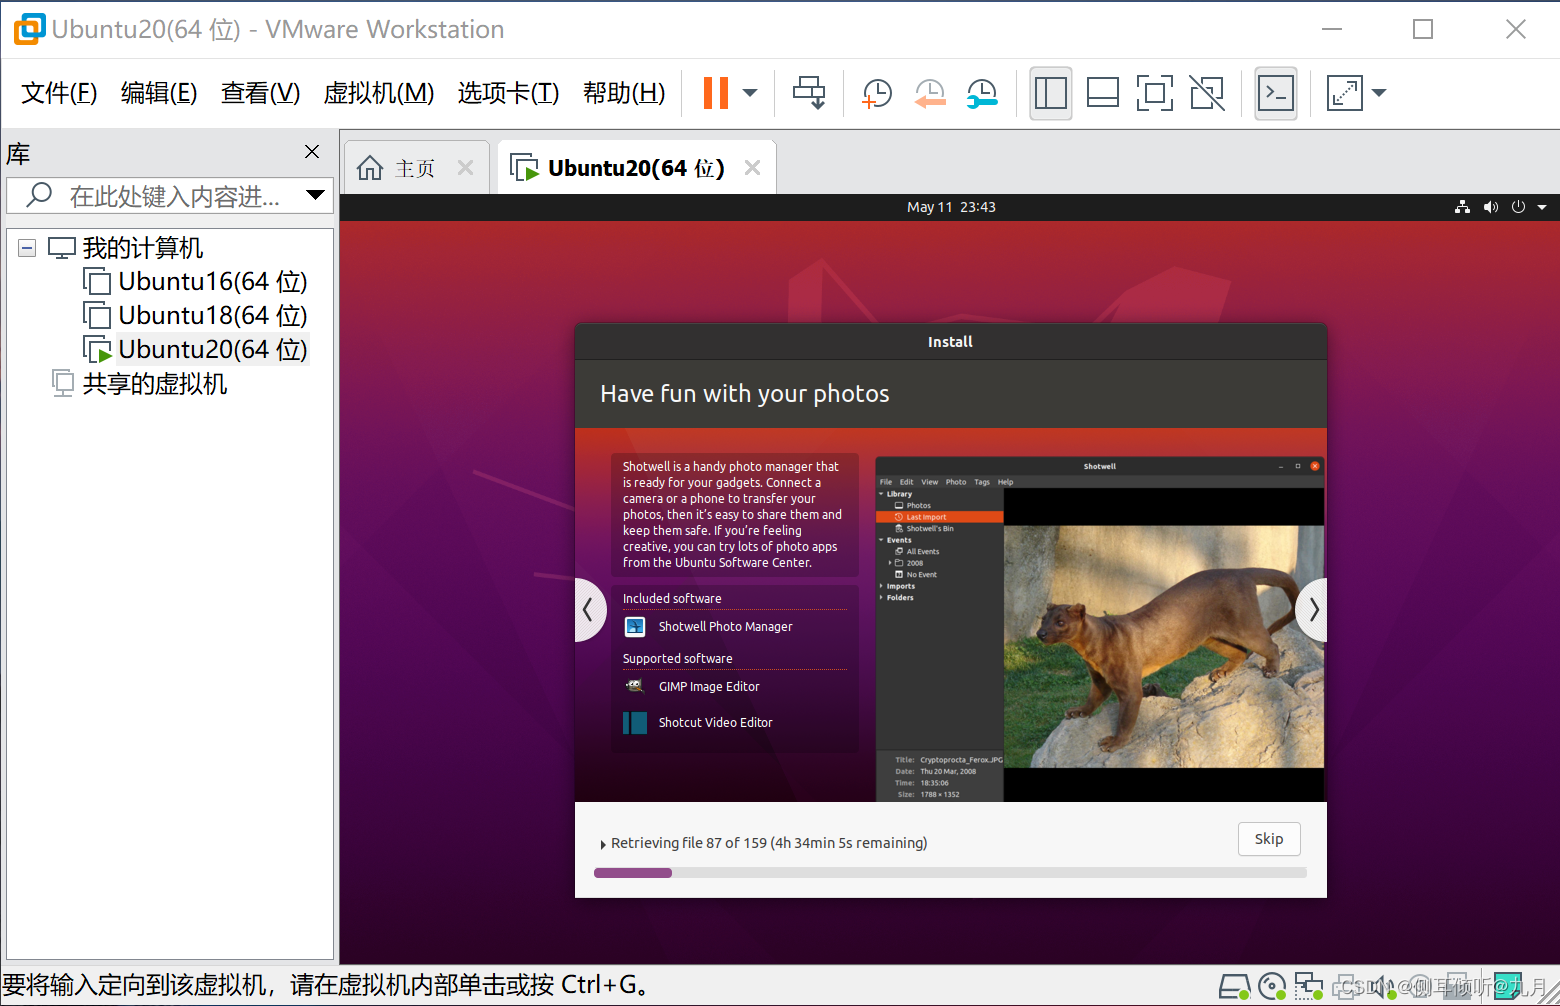Click the stretch guest display icon
The height and width of the screenshot is (1006, 1560).
(1344, 93)
